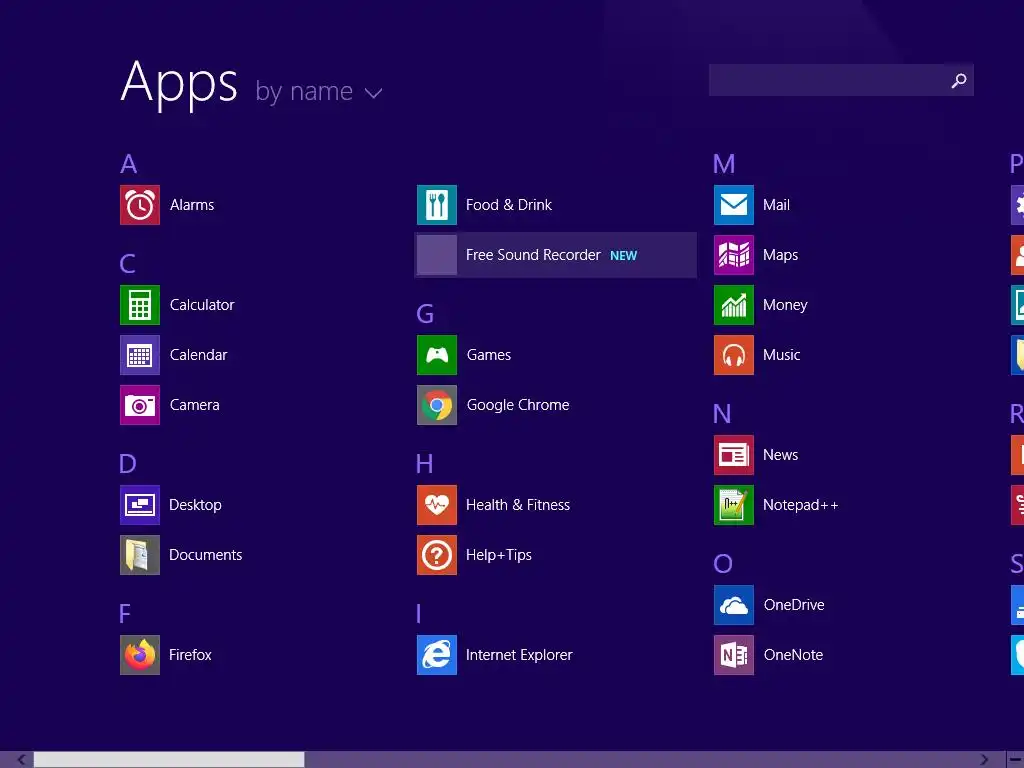
Task: Open the Health & Fitness heart icon
Action: (x=437, y=505)
